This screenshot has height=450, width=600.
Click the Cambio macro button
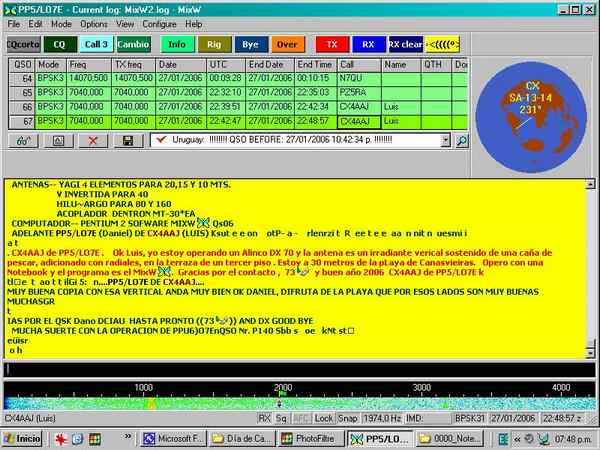[x=134, y=44]
